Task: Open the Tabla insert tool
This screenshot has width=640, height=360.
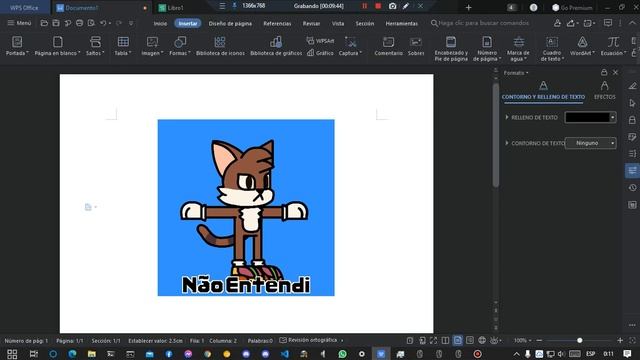Action: (123, 46)
